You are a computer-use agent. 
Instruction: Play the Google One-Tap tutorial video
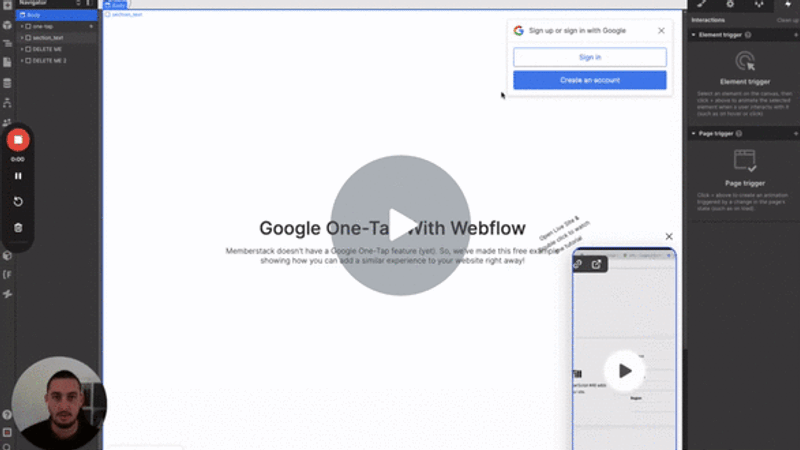click(x=401, y=225)
